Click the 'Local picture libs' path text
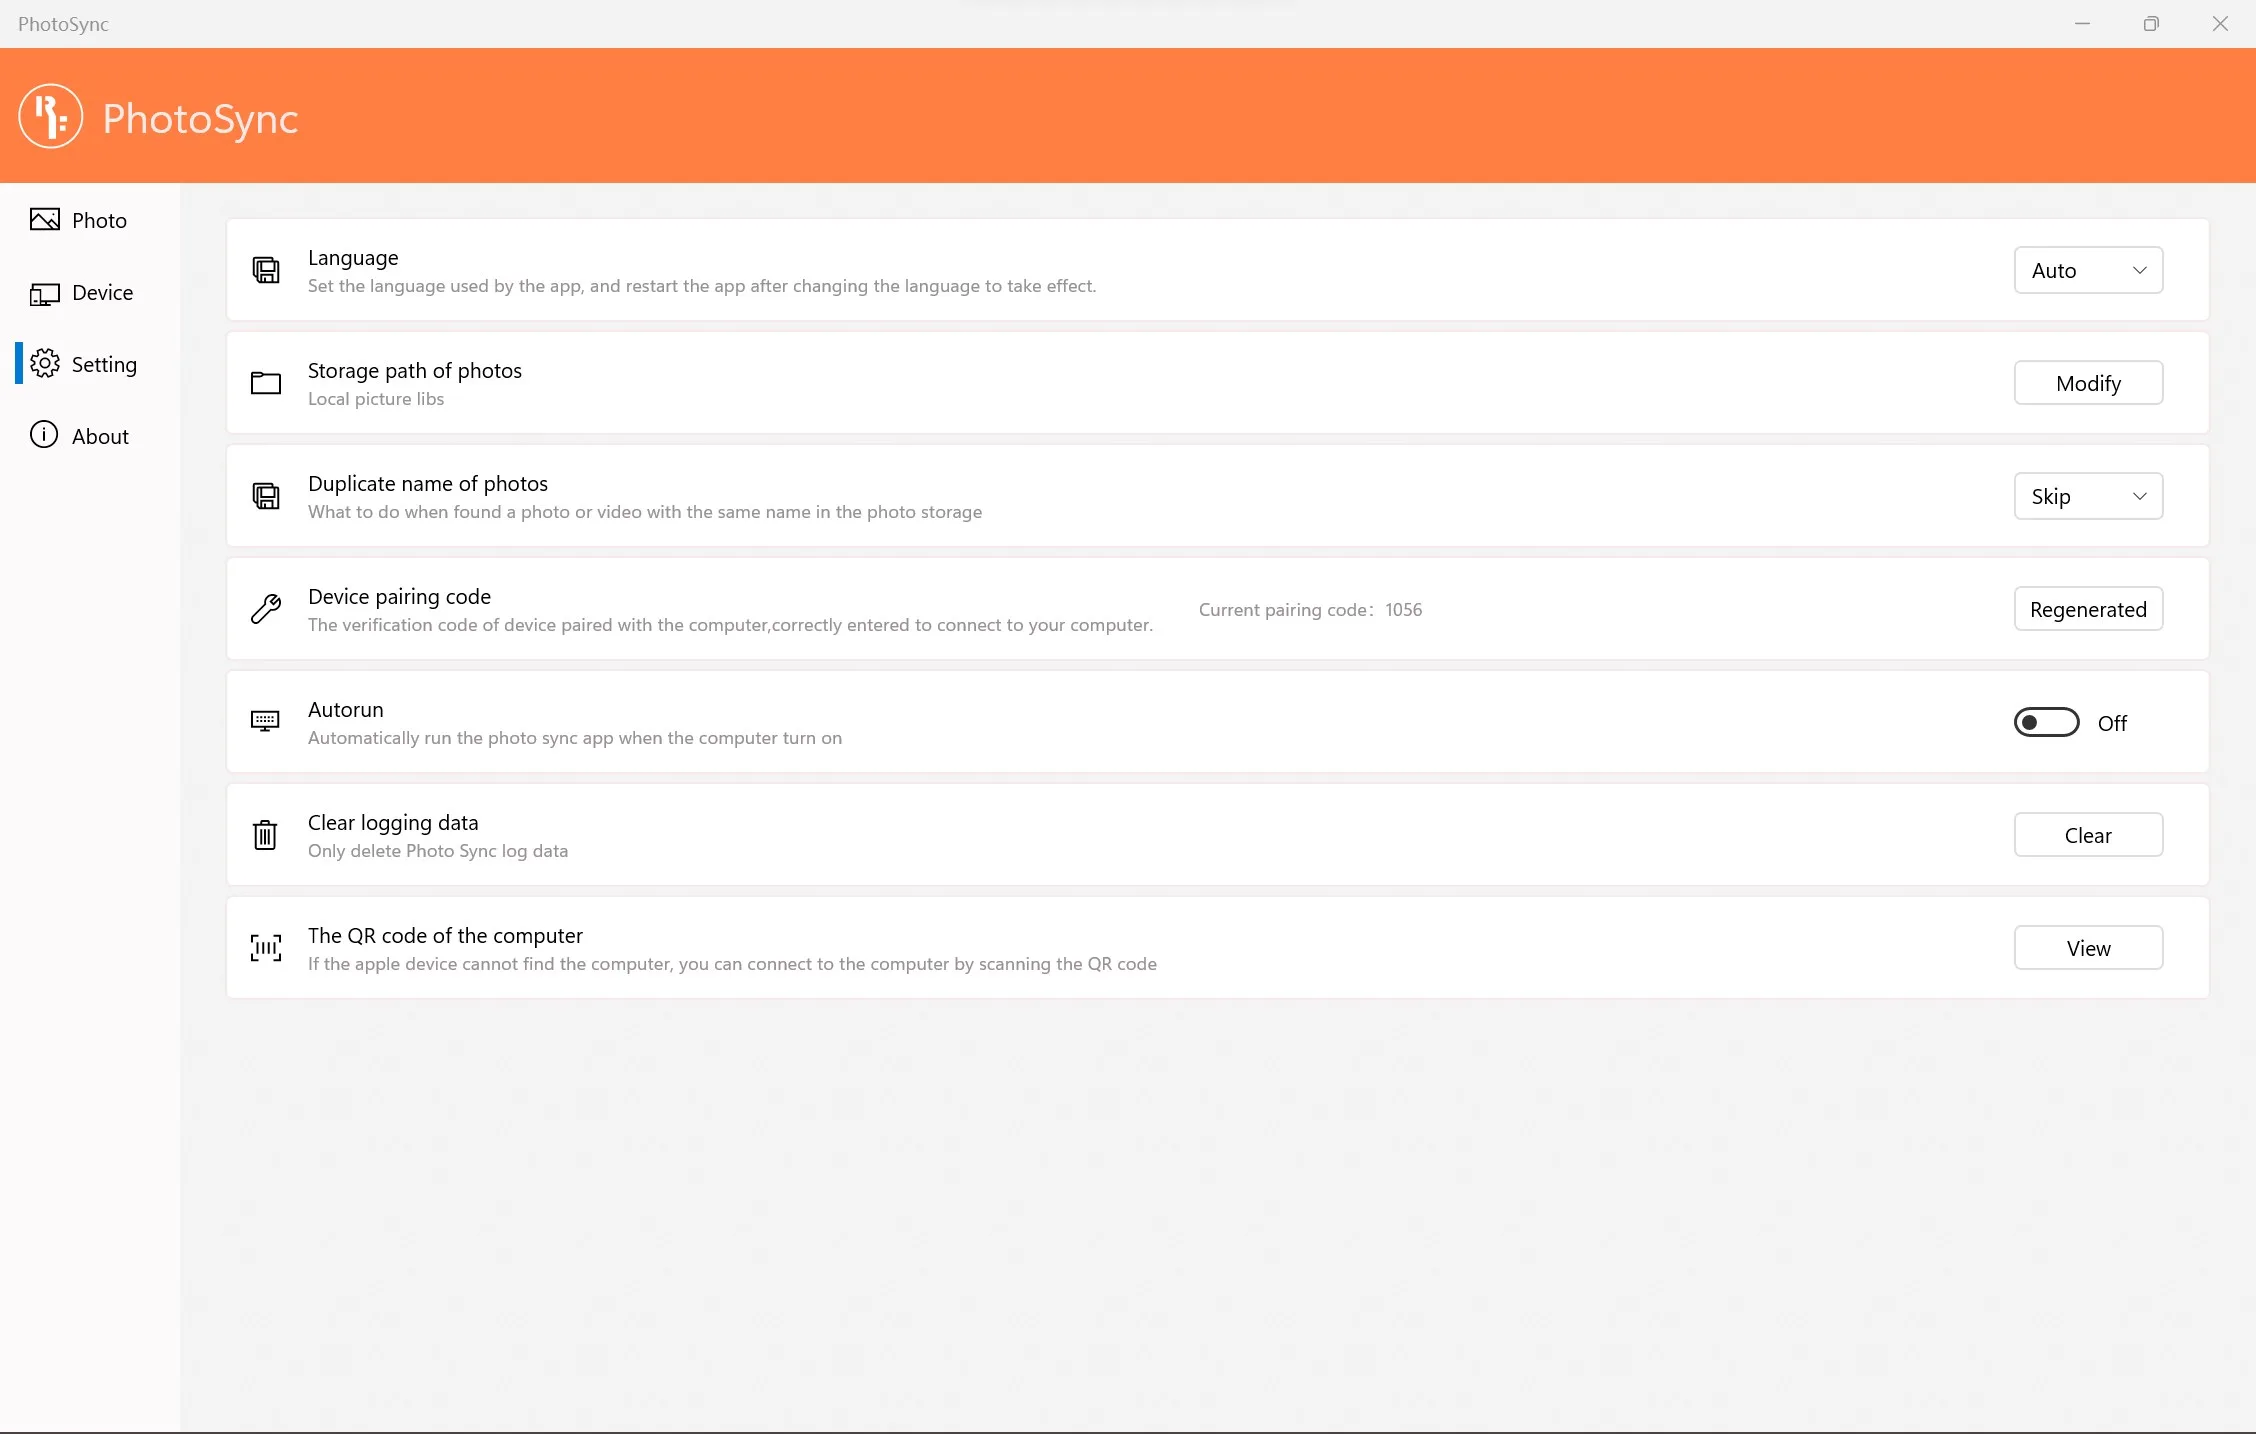Image resolution: width=2256 pixels, height=1434 pixels. coord(376,399)
